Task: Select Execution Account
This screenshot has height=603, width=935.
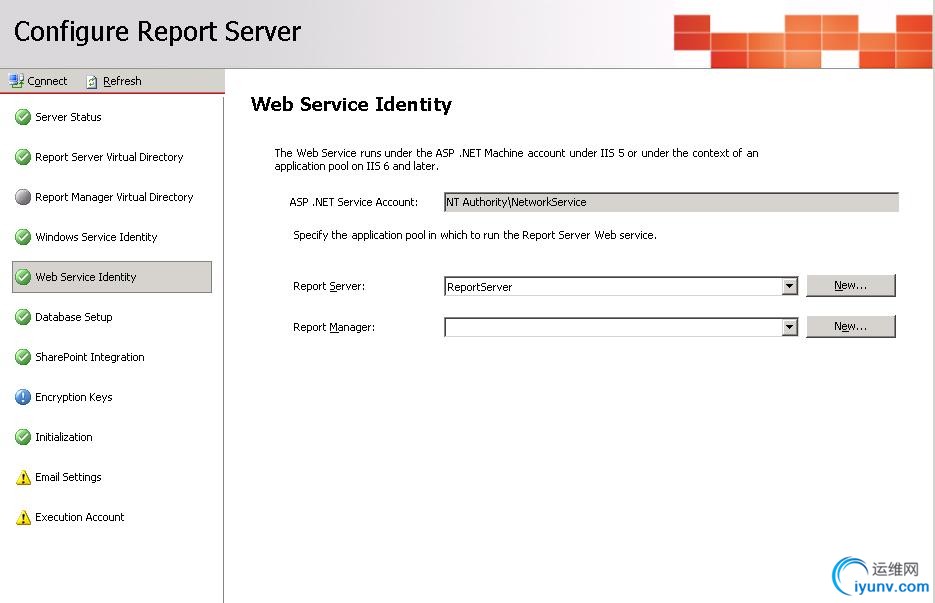Action: 79,517
